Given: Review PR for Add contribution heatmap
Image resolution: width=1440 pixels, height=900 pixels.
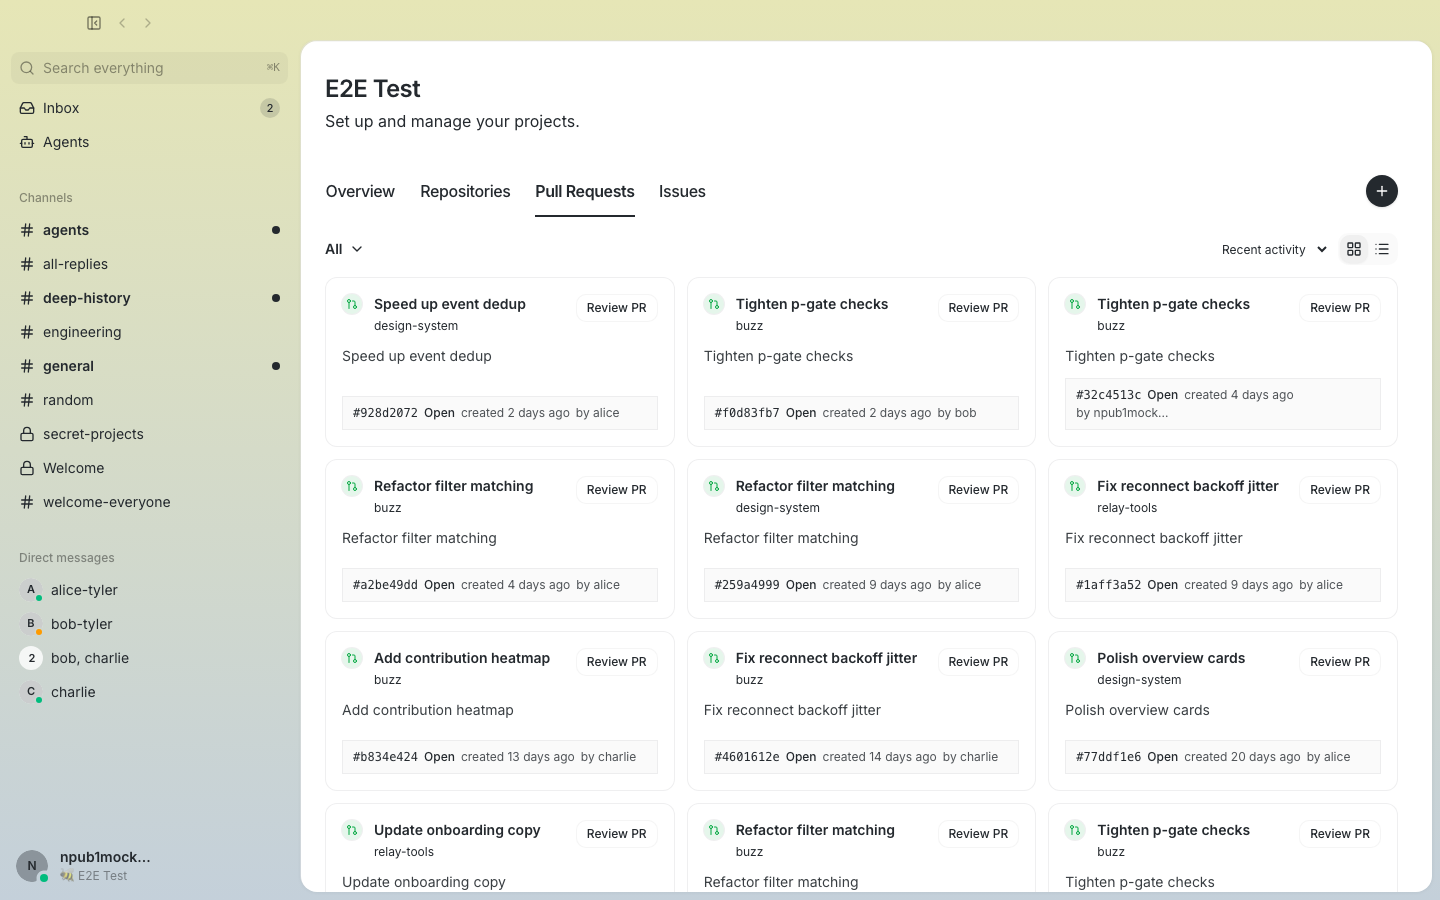Looking at the screenshot, I should tap(616, 662).
